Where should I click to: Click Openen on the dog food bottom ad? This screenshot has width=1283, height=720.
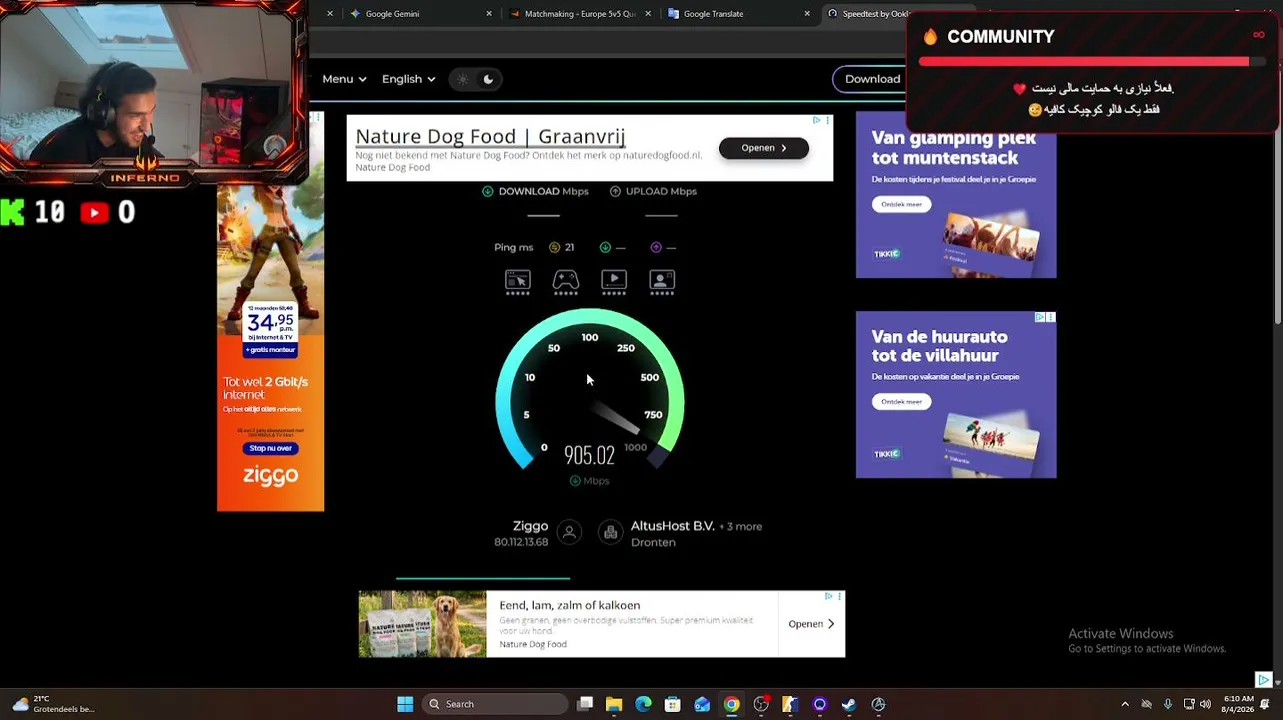click(811, 624)
